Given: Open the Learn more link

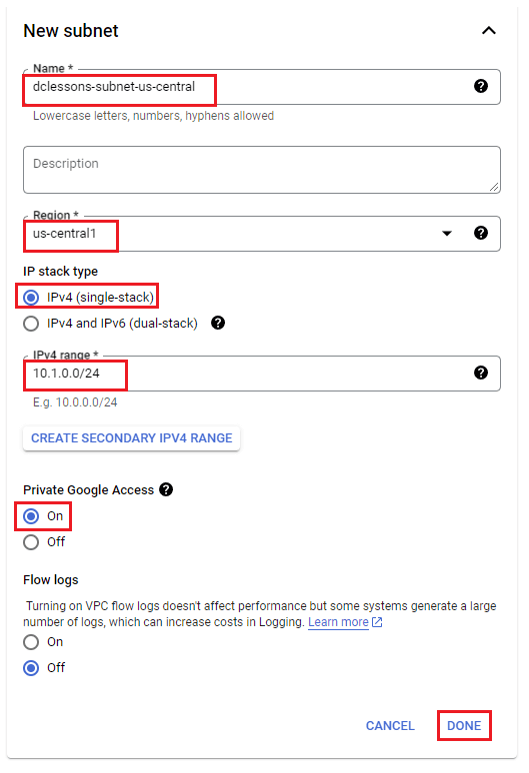Looking at the screenshot, I should [338, 622].
